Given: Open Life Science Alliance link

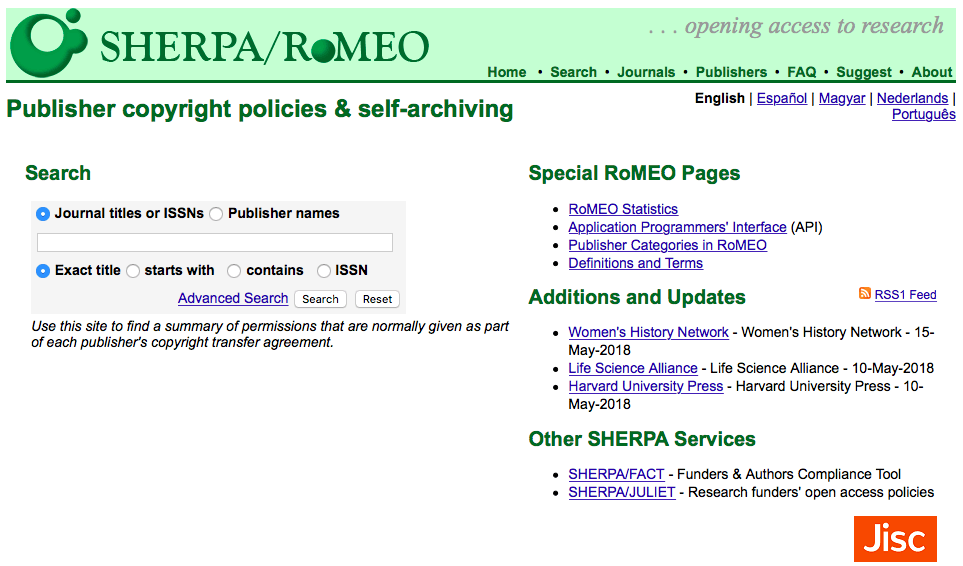Looking at the screenshot, I should tap(633, 368).
